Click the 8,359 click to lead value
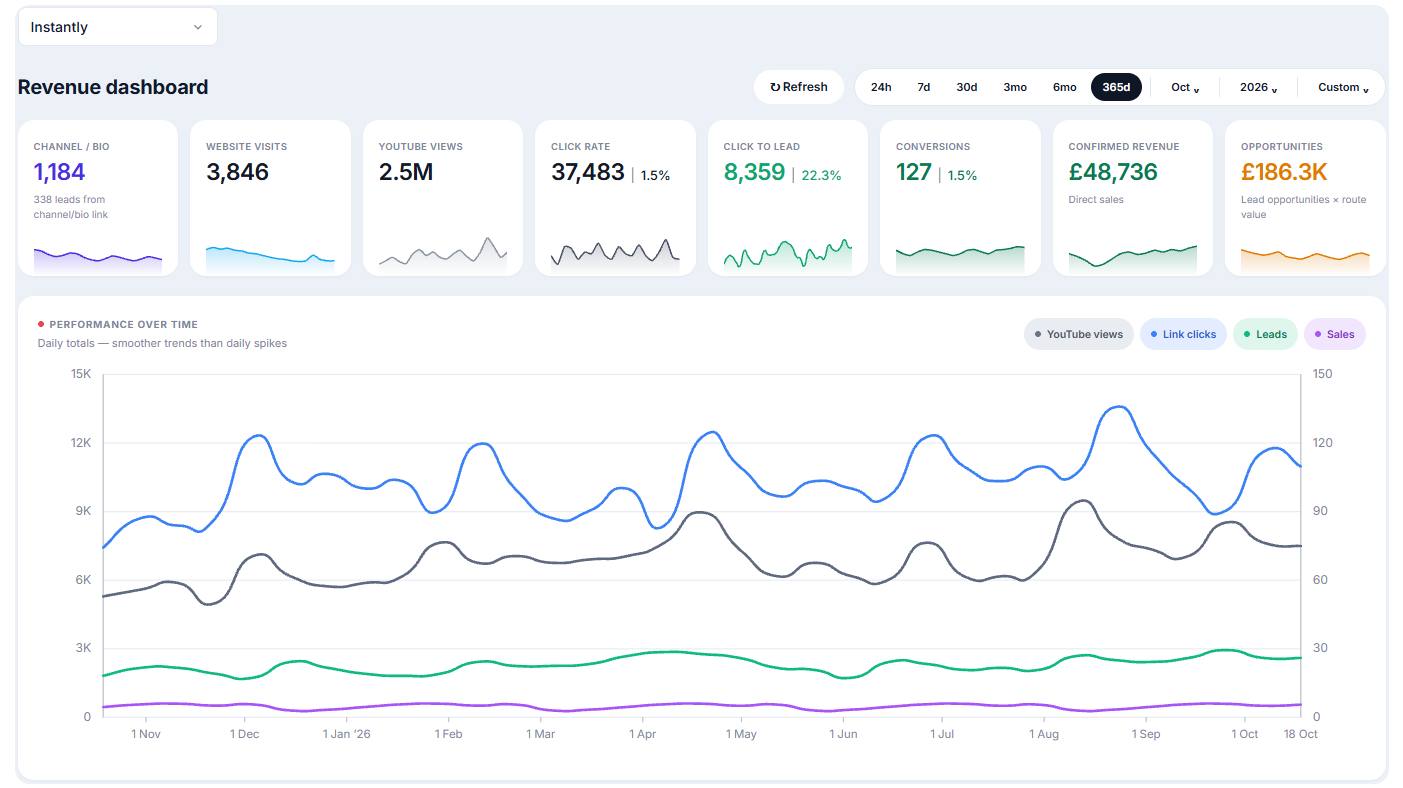1403x788 pixels. pos(755,172)
